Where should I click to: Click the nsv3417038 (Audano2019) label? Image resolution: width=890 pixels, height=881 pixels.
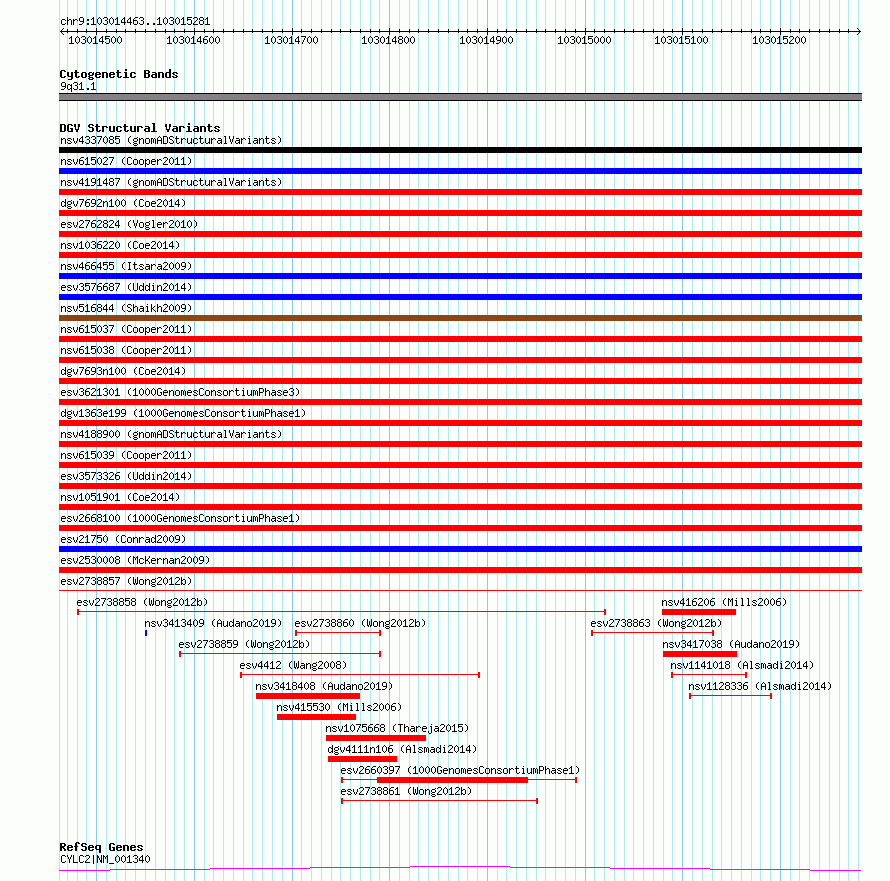[731, 644]
